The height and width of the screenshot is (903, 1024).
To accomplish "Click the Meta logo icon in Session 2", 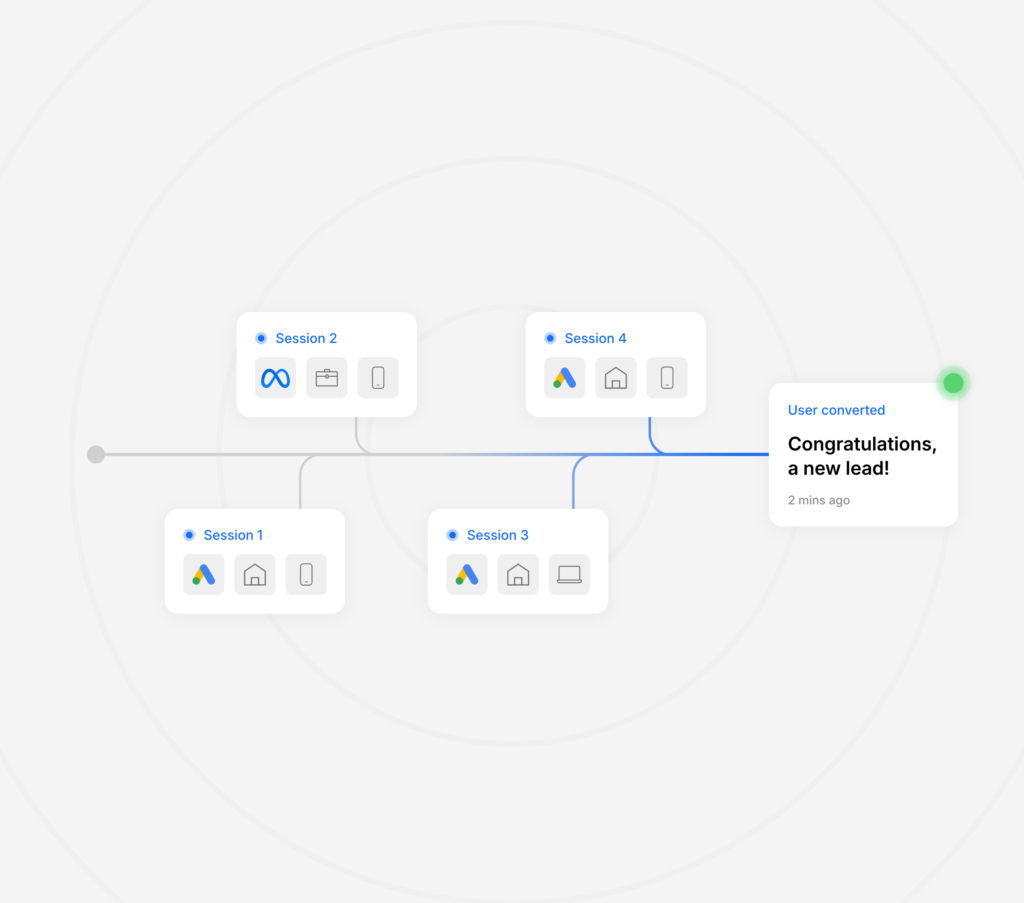I will click(275, 378).
